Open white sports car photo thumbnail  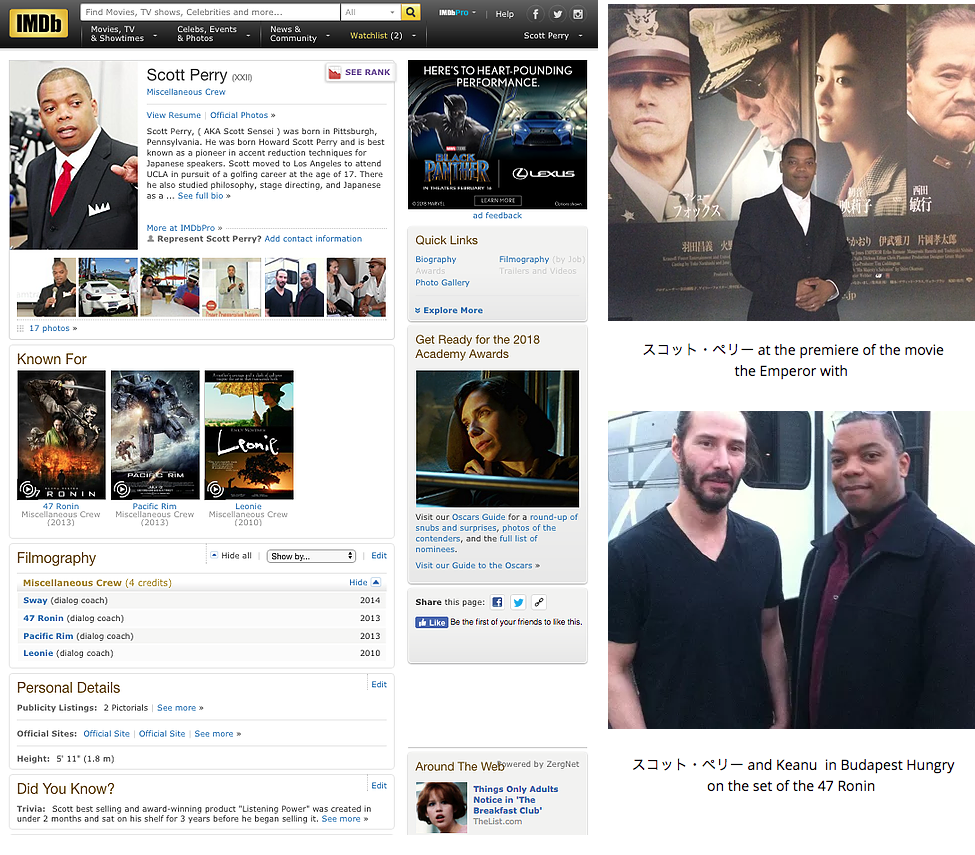[108, 287]
